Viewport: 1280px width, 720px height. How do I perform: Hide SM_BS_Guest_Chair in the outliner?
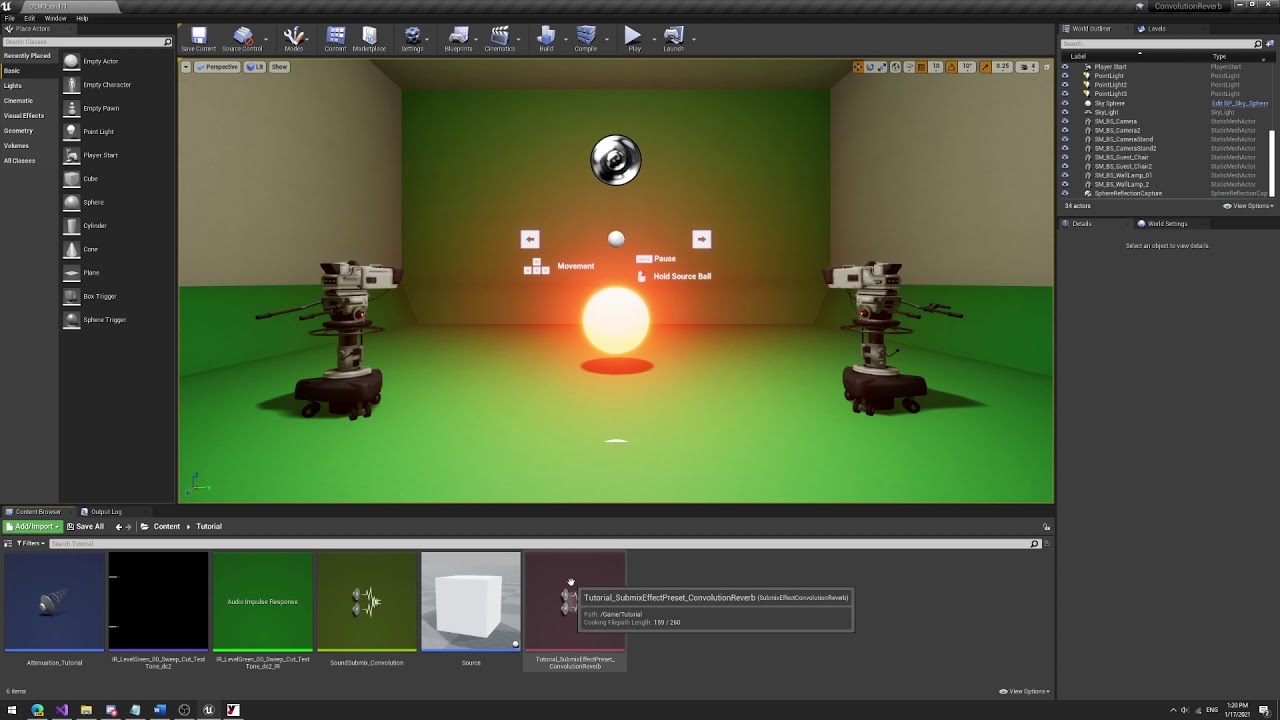tap(1065, 157)
